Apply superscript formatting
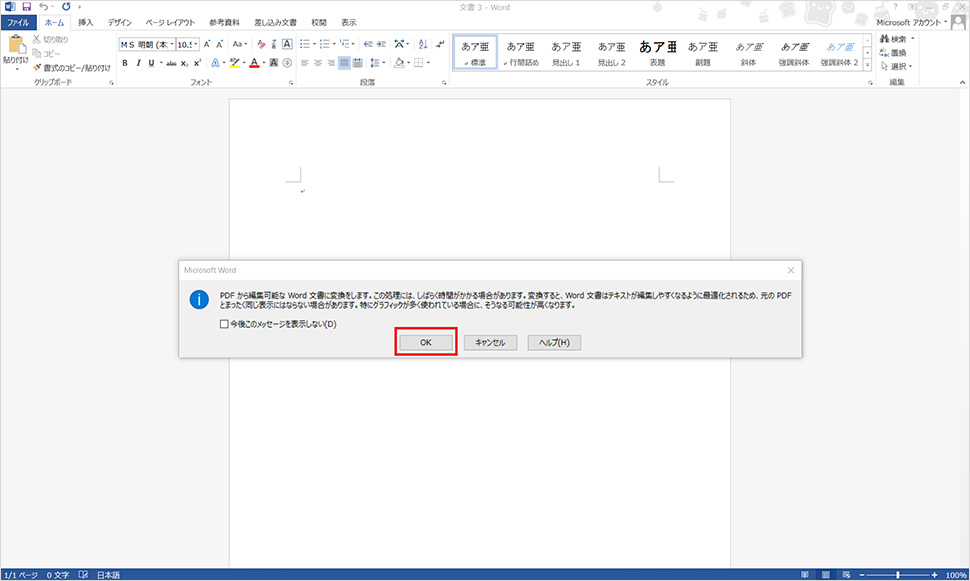The image size is (970, 581). tap(197, 63)
